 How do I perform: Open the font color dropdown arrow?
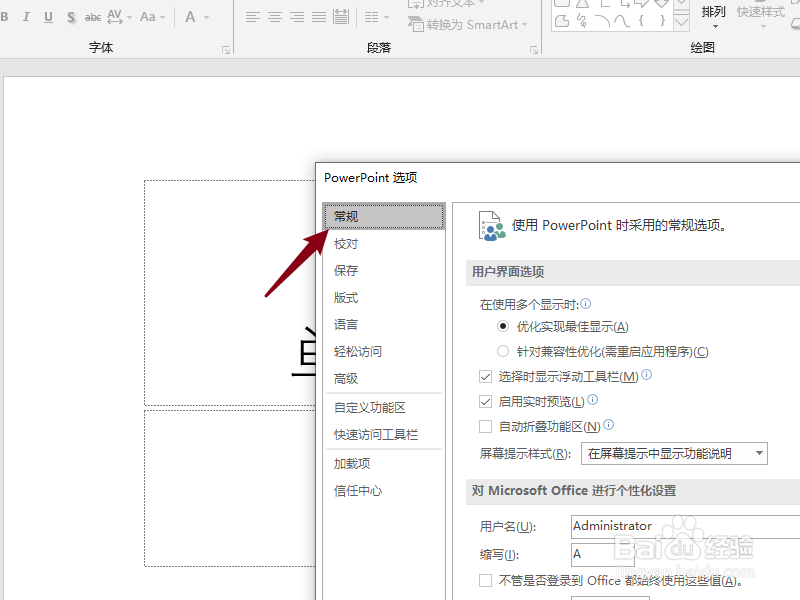[207, 17]
